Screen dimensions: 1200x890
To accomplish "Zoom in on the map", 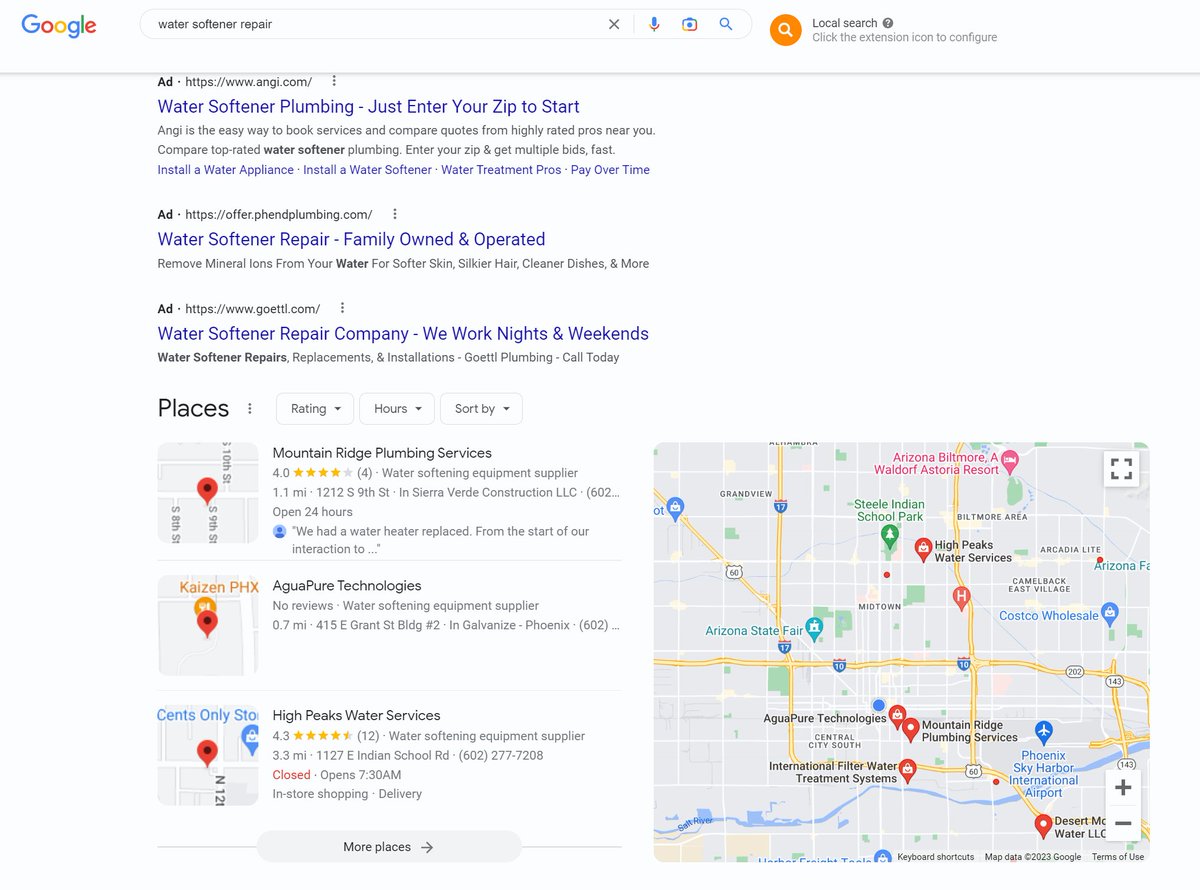I will click(x=1123, y=788).
